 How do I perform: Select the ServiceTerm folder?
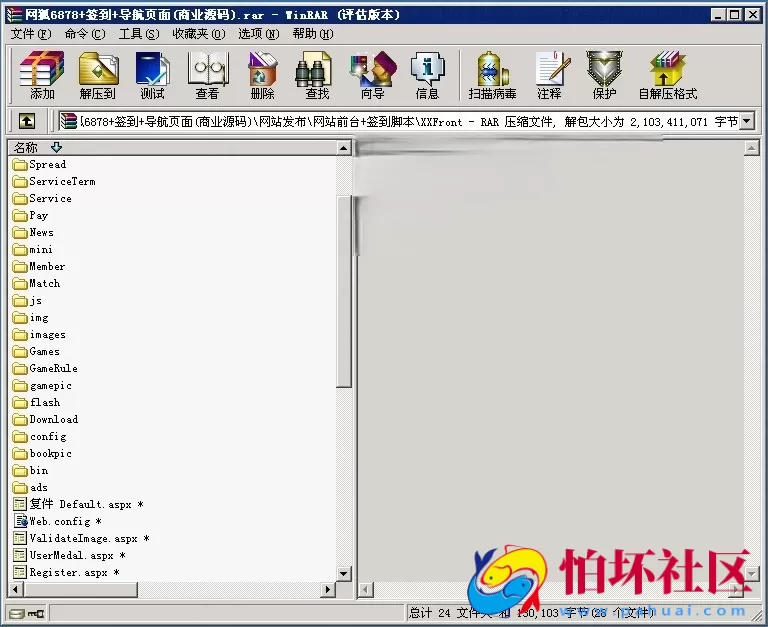(x=54, y=182)
